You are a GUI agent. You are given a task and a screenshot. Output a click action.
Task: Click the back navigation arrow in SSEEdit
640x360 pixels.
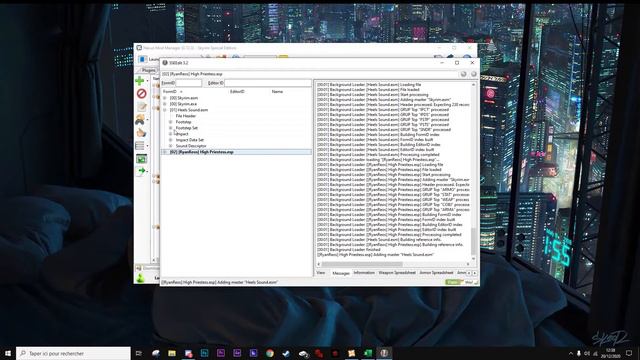pyautogui.click(x=463, y=74)
